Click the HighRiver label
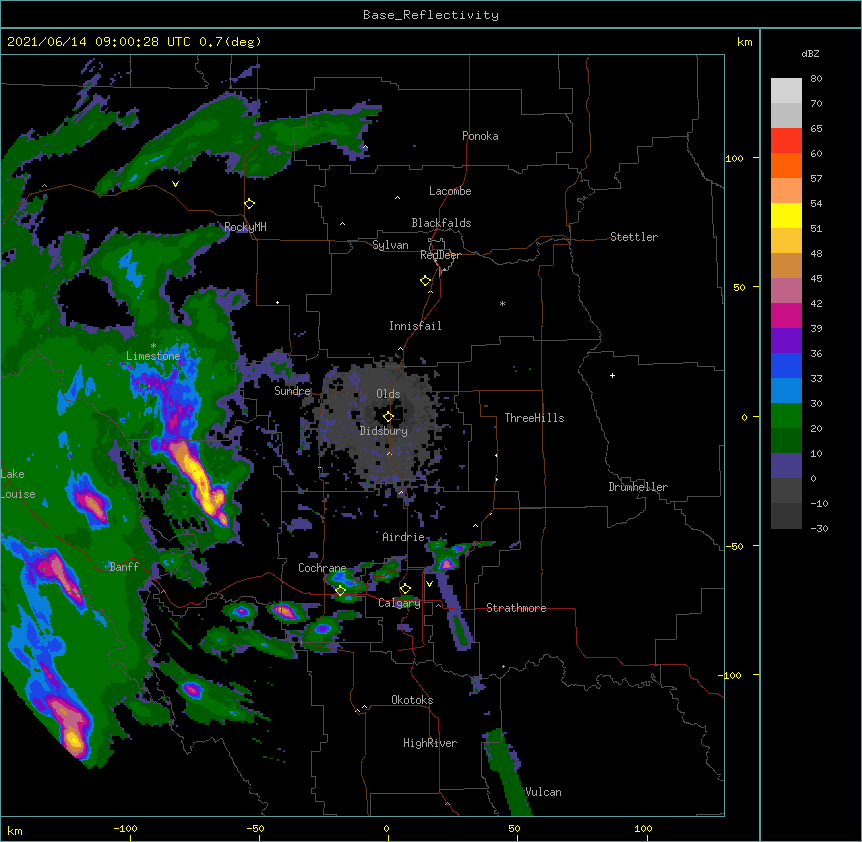862x842 pixels. pyautogui.click(x=430, y=743)
